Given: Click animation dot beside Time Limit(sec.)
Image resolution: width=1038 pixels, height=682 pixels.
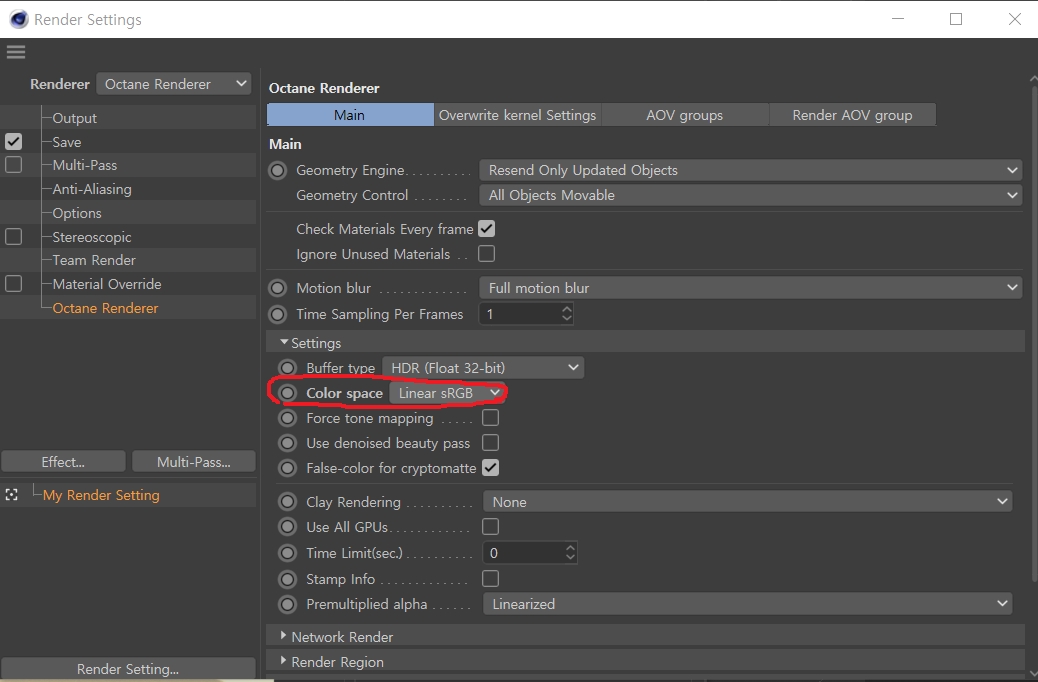Looking at the screenshot, I should [287, 553].
